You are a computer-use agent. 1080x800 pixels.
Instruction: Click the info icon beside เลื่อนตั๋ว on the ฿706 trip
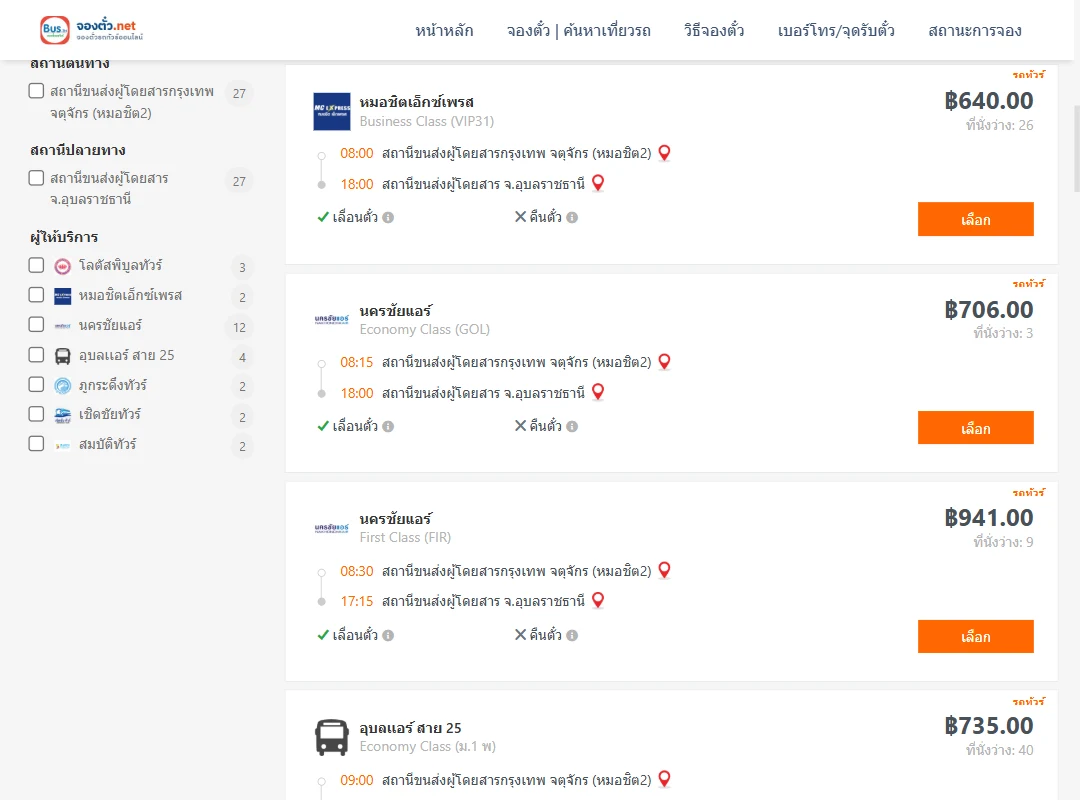coord(388,427)
